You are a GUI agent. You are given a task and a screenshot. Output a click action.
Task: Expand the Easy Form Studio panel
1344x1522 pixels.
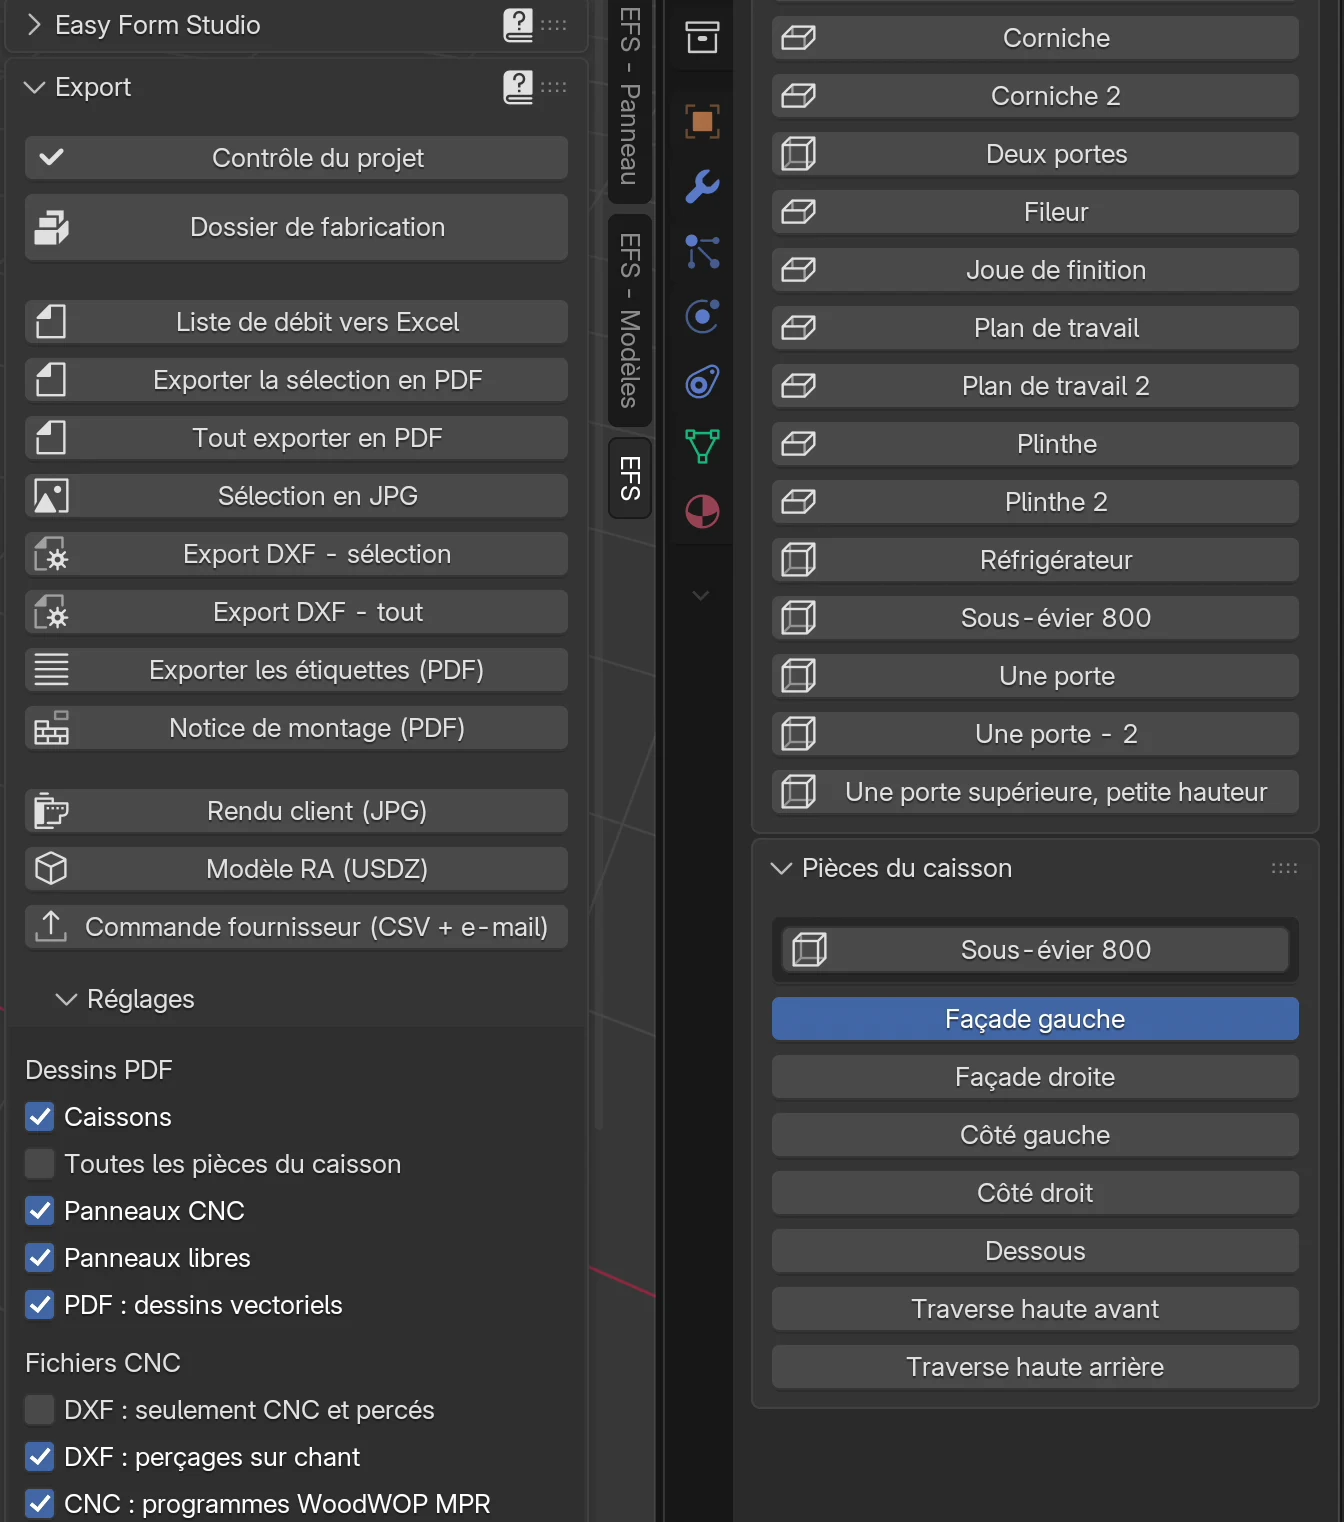pyautogui.click(x=34, y=25)
